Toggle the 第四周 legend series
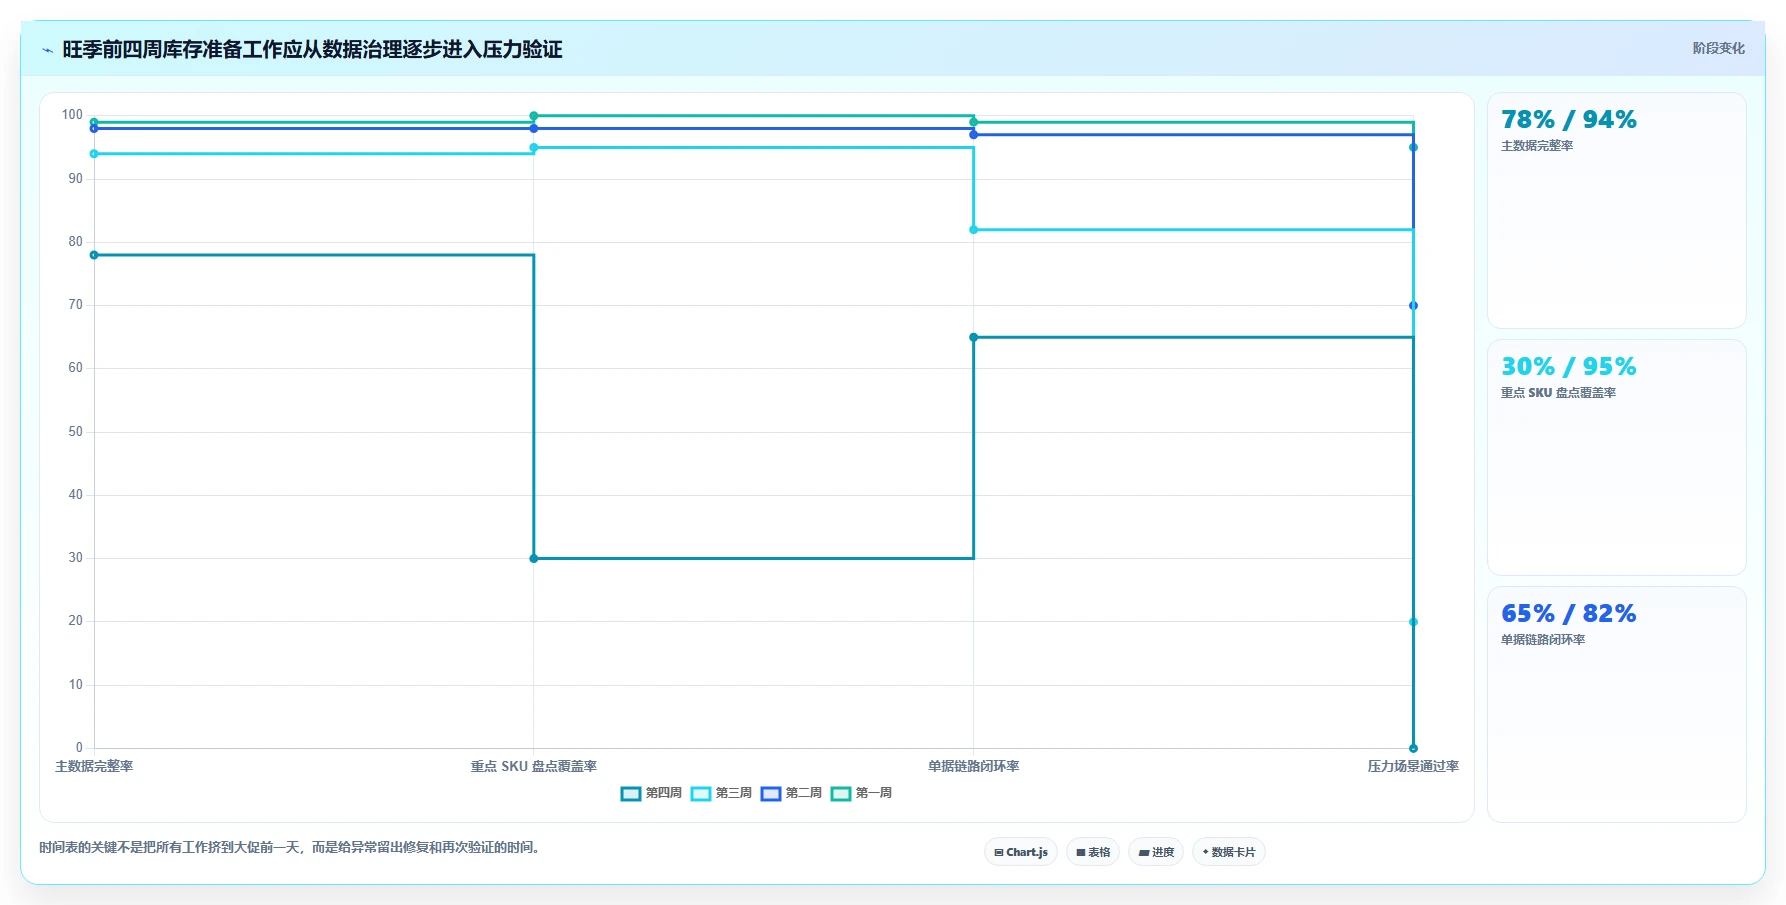Screen dimensions: 1786x905 pyautogui.click(x=651, y=793)
